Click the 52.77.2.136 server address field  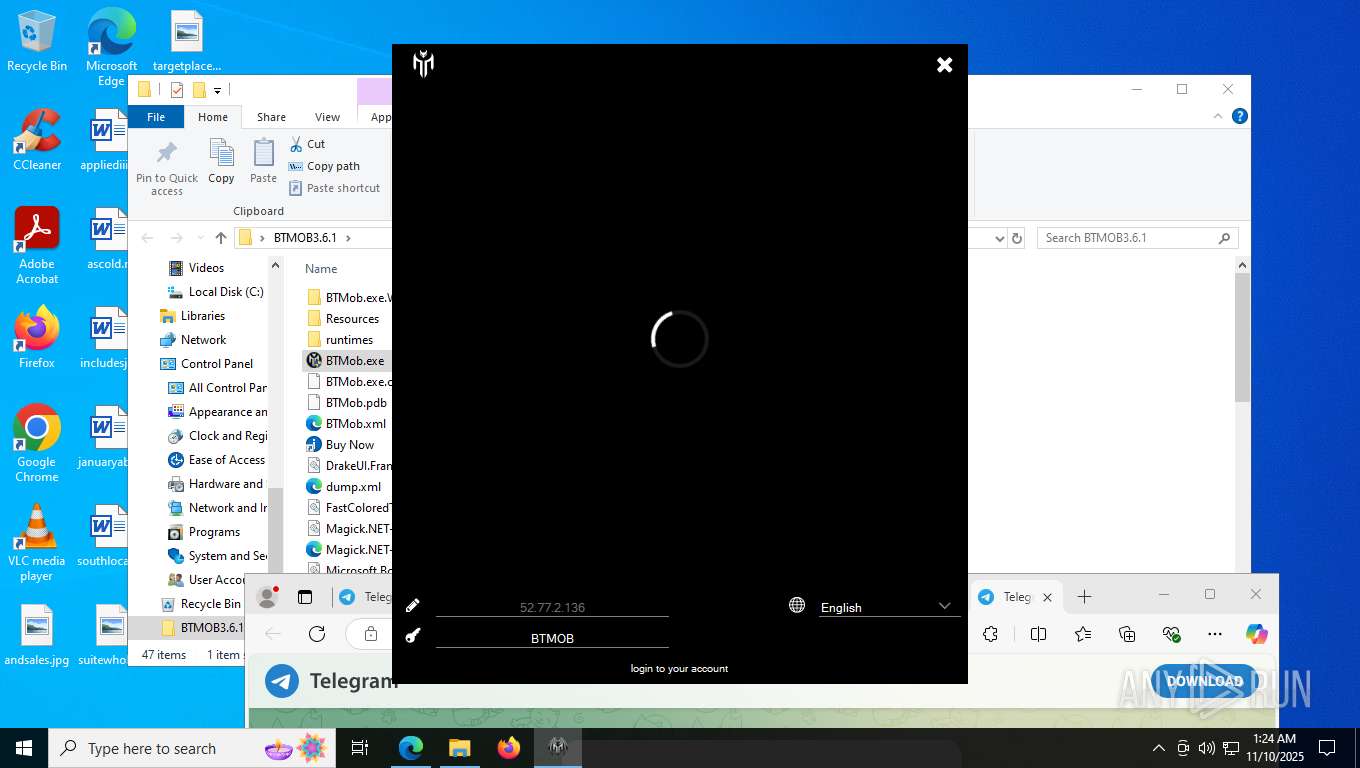[552, 607]
